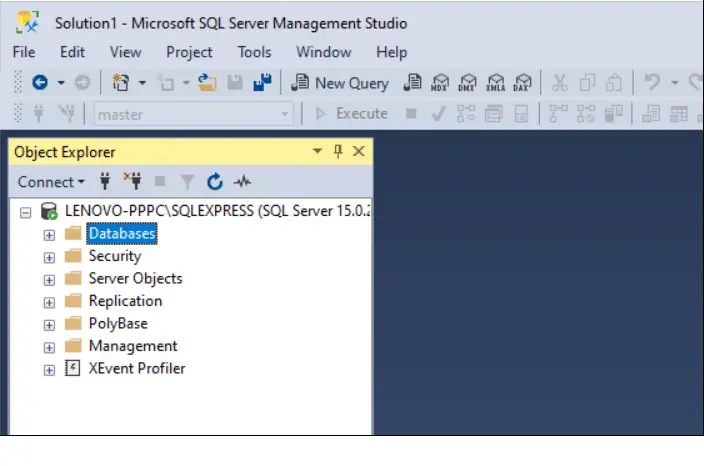Viewport: 704px width, 466px height.
Task: Collapse the LENOVO-PPPC\SQLEXPRESS server node
Action: pos(26,212)
